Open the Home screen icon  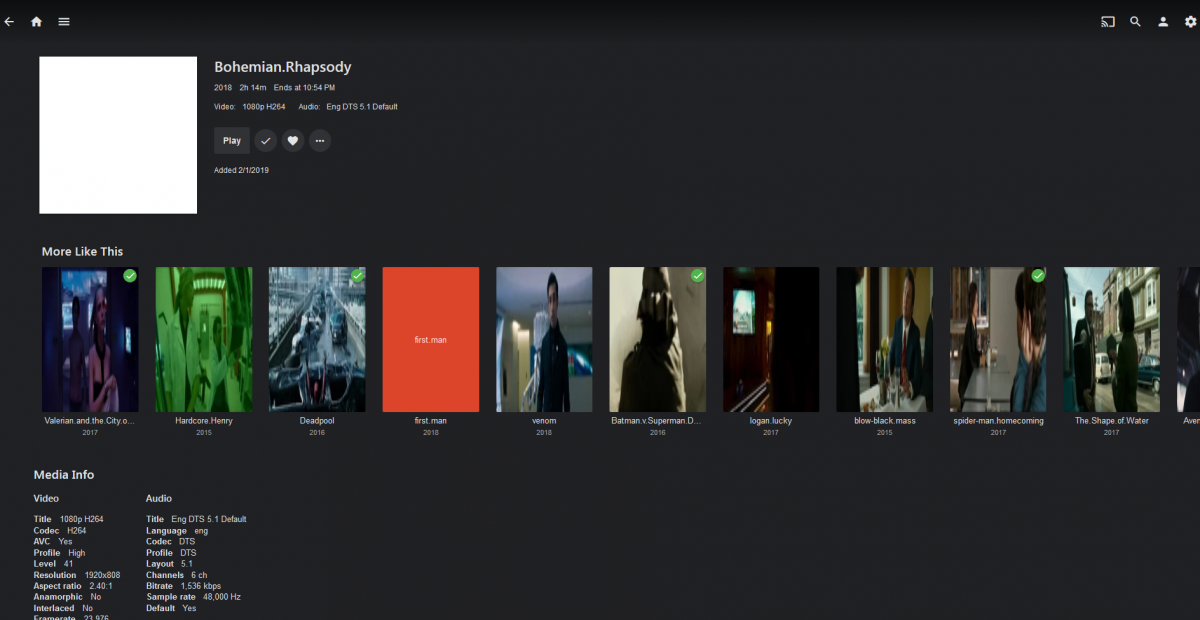[36, 21]
